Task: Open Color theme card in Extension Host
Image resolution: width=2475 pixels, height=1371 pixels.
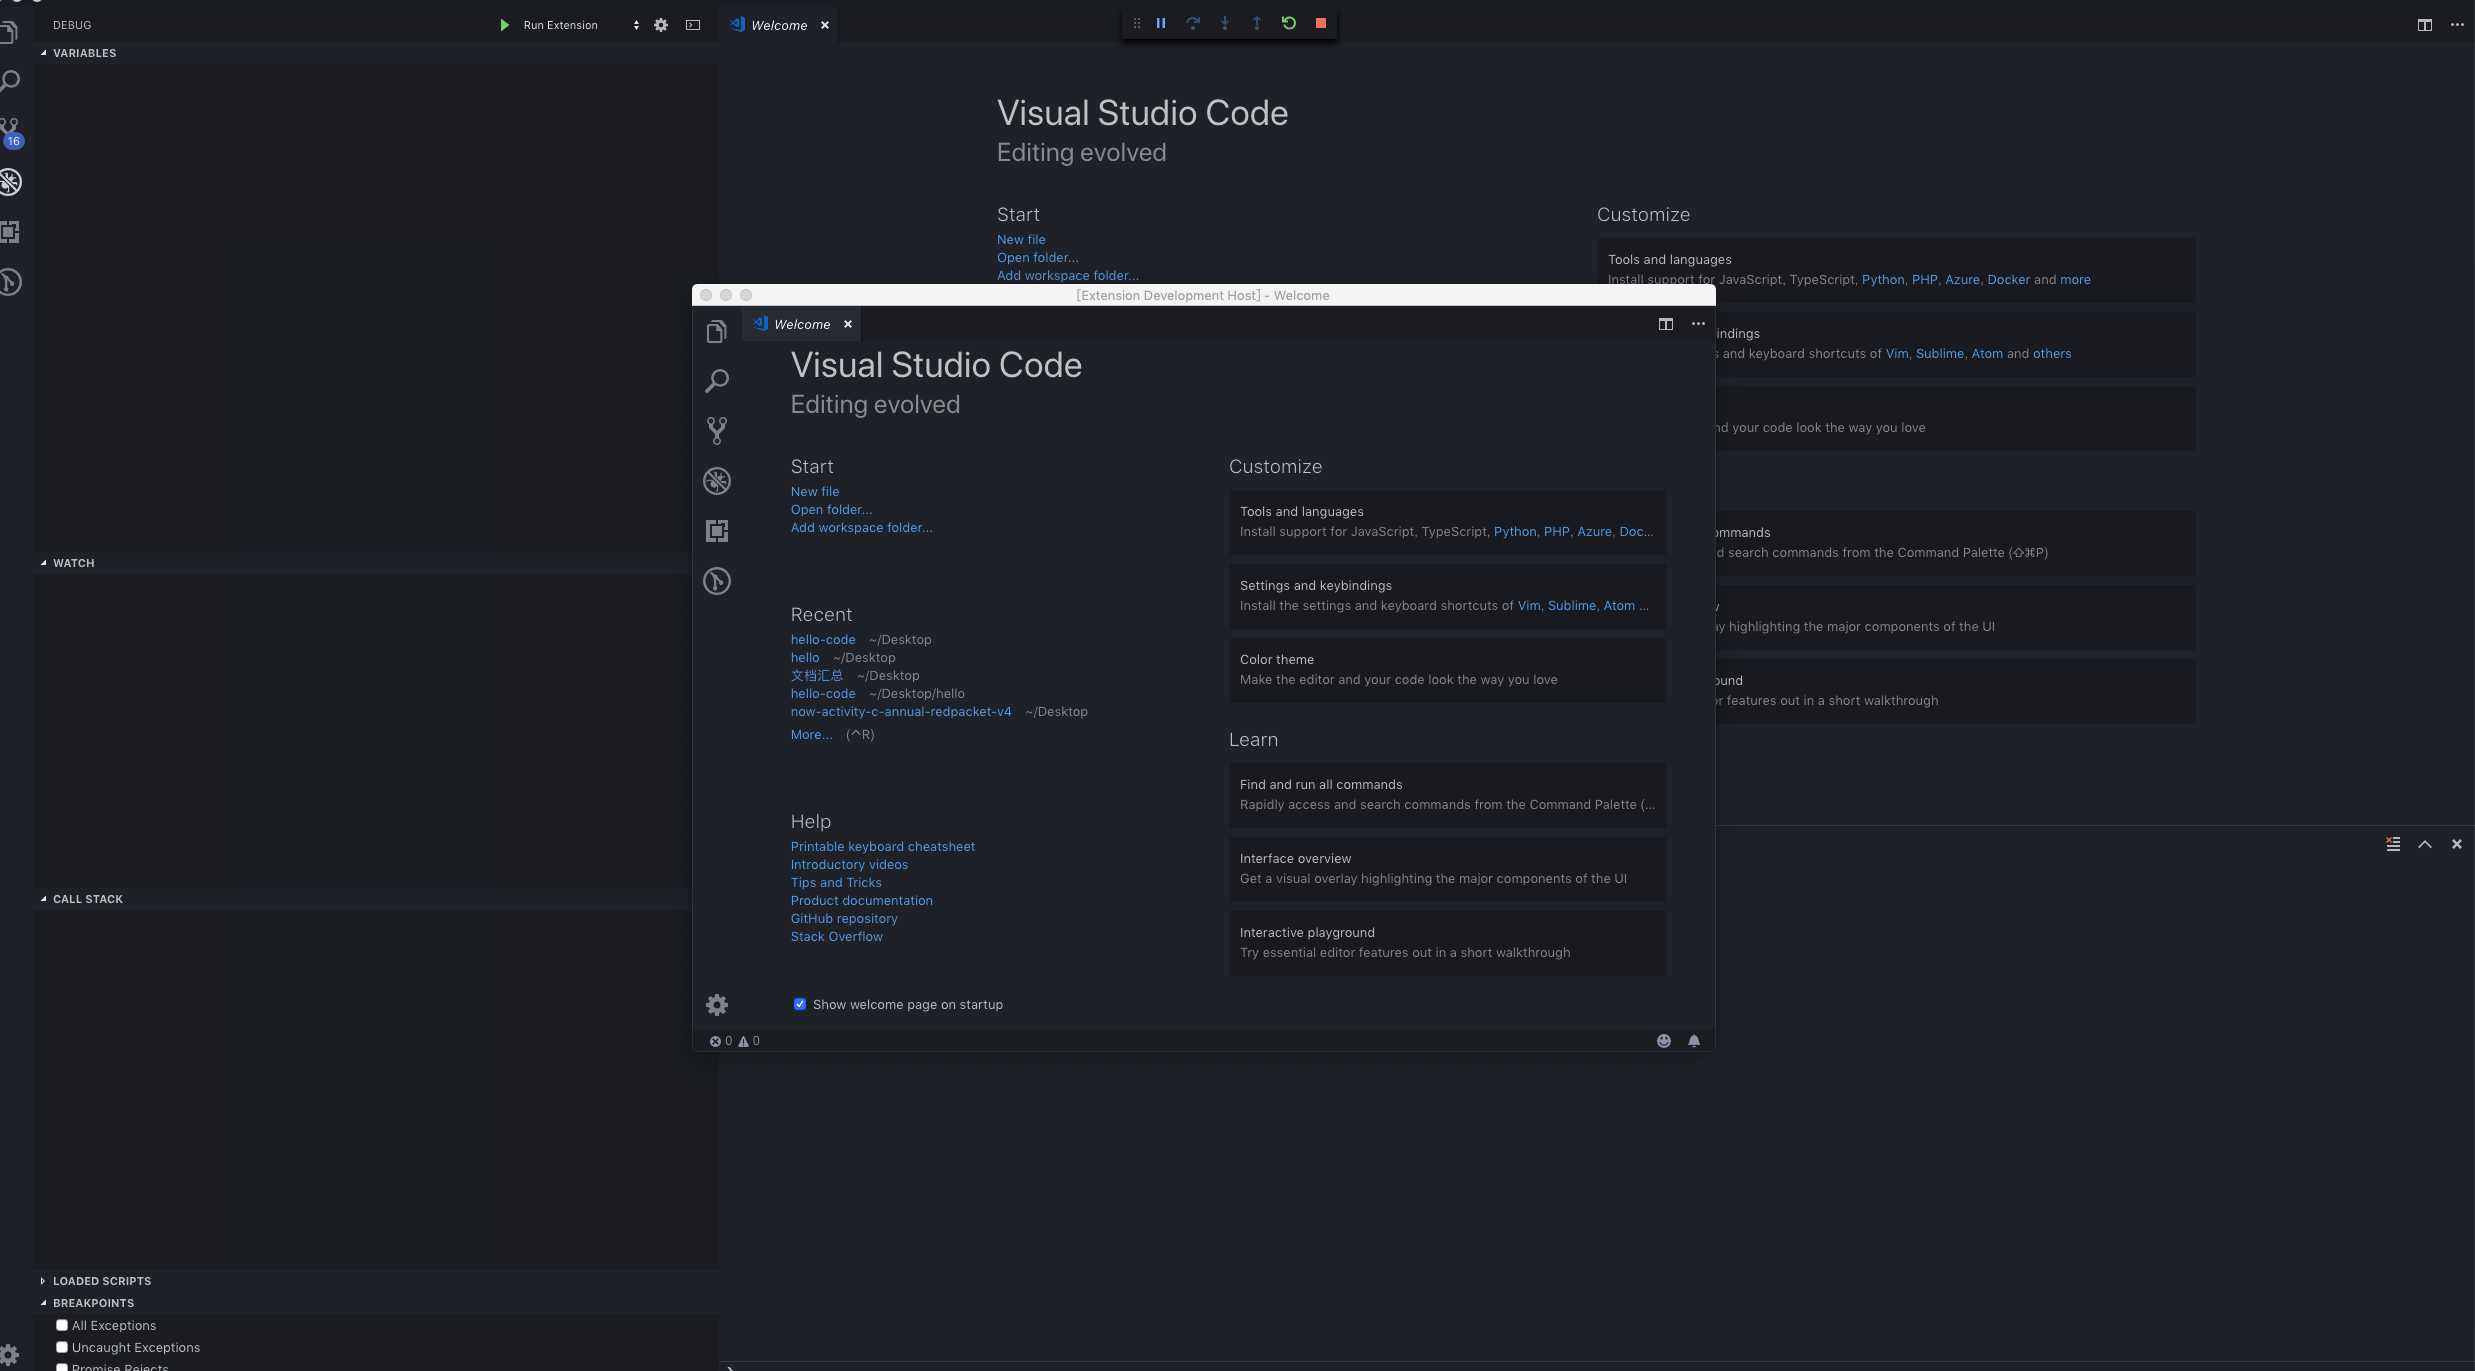Action: 1447,669
